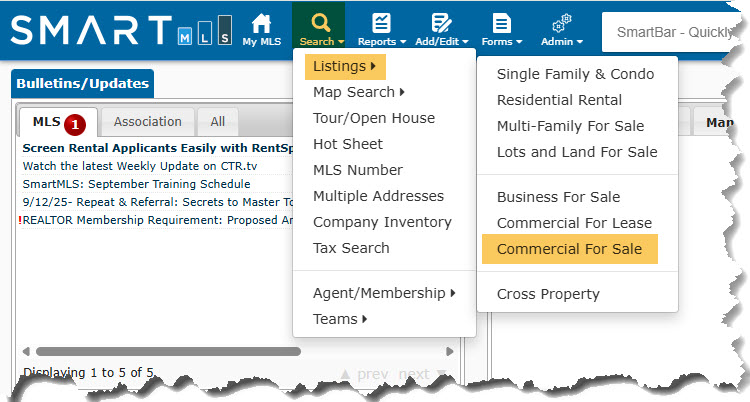Open Screen Rental Applicants bulletin
This screenshot has height=402, width=750.
point(157,148)
